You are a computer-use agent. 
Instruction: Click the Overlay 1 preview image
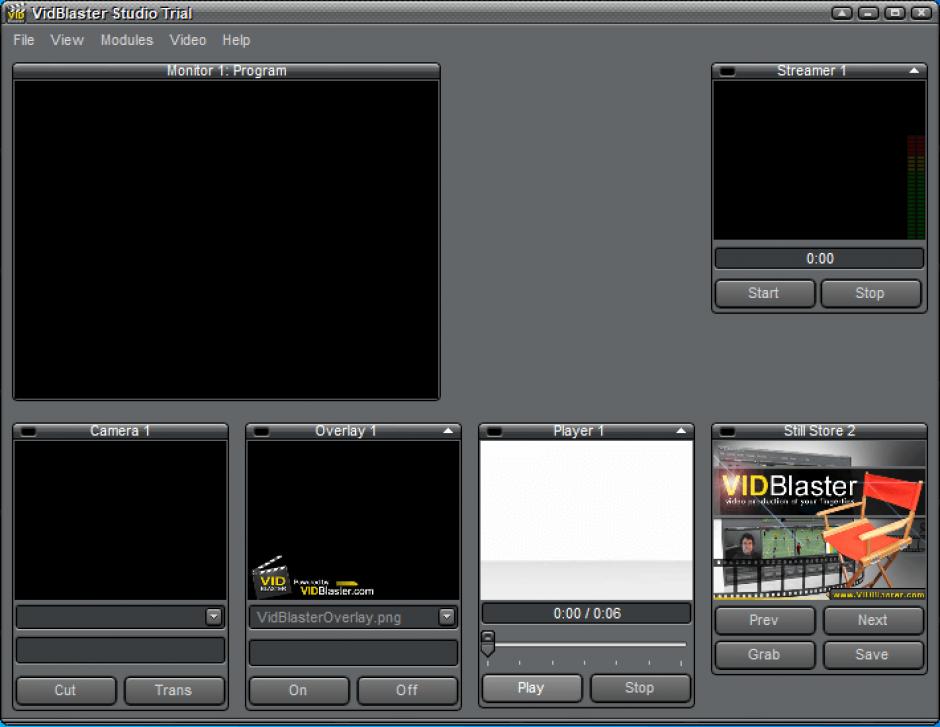pos(354,520)
